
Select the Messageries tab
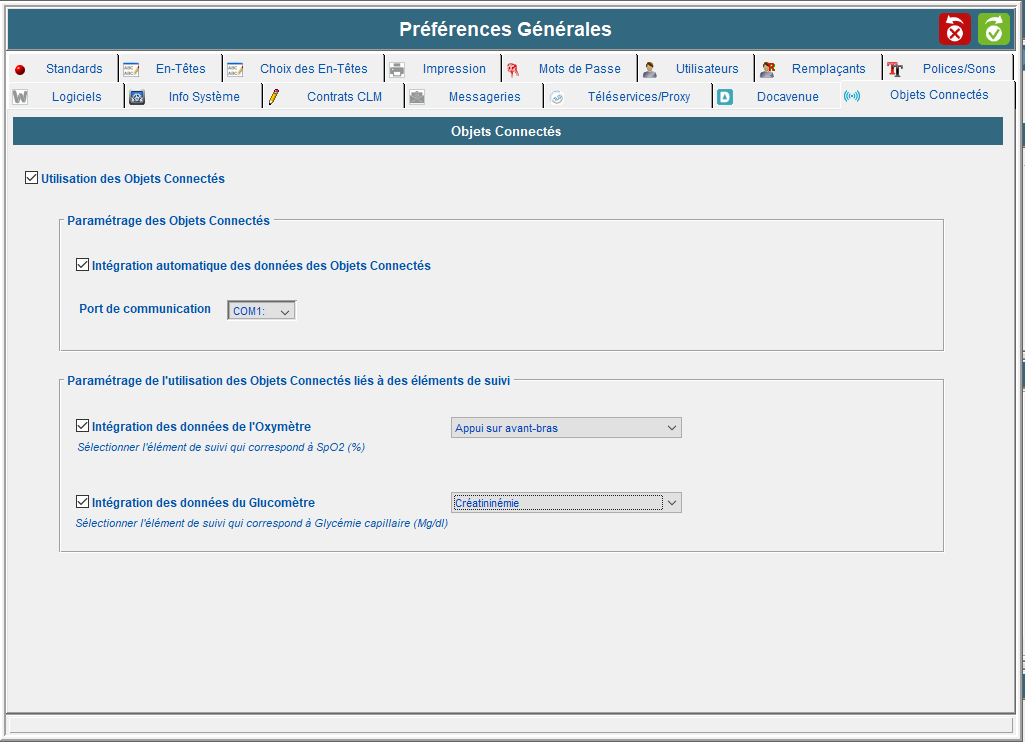pos(484,97)
